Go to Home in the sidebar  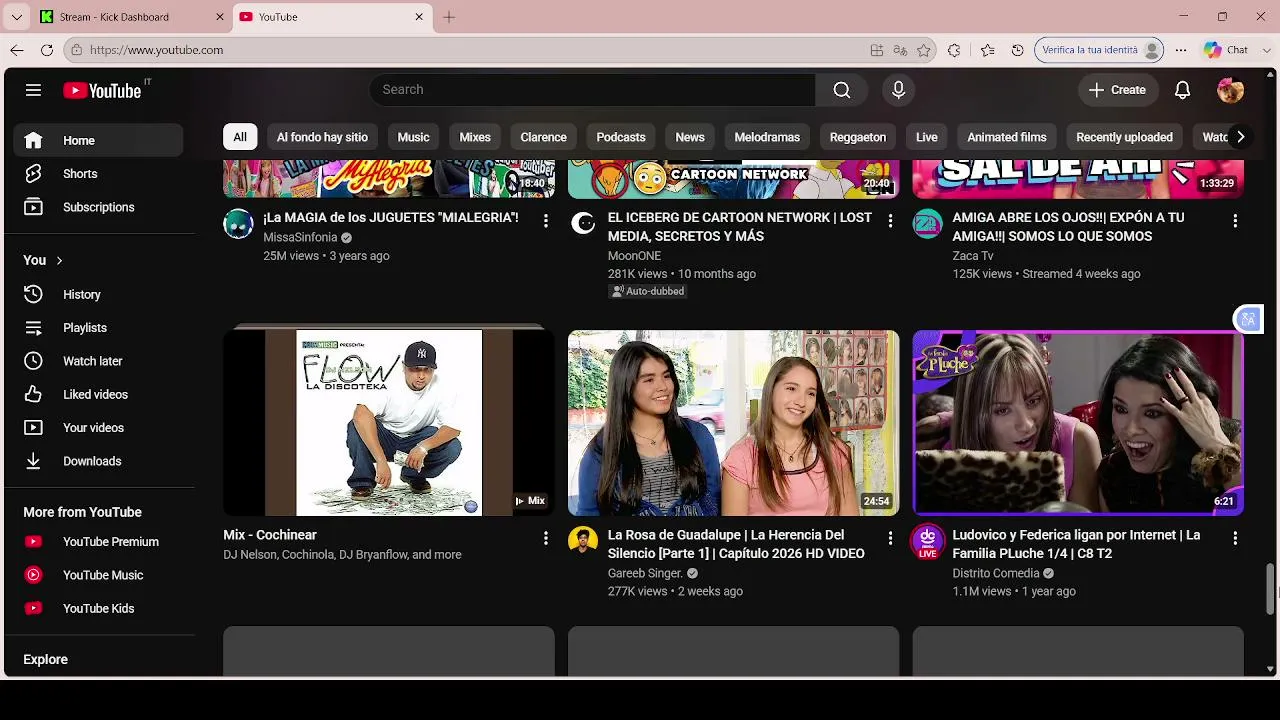pyautogui.click(x=98, y=141)
